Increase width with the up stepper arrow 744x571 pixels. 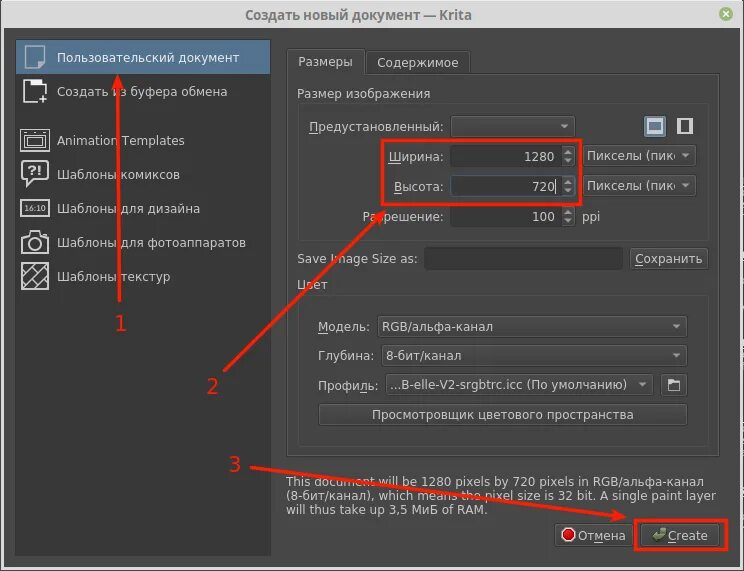(568, 151)
